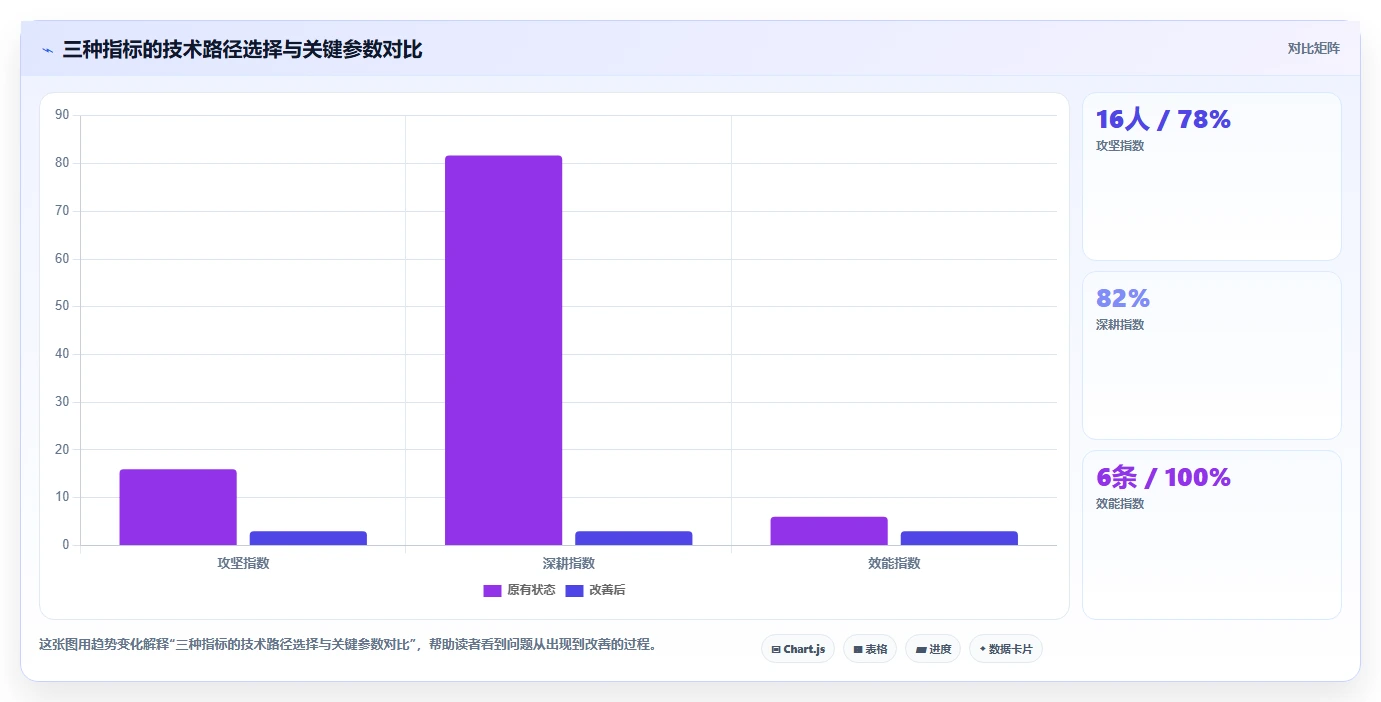Click the 效能指数 x-axis label
This screenshot has width=1381, height=702.
point(894,563)
